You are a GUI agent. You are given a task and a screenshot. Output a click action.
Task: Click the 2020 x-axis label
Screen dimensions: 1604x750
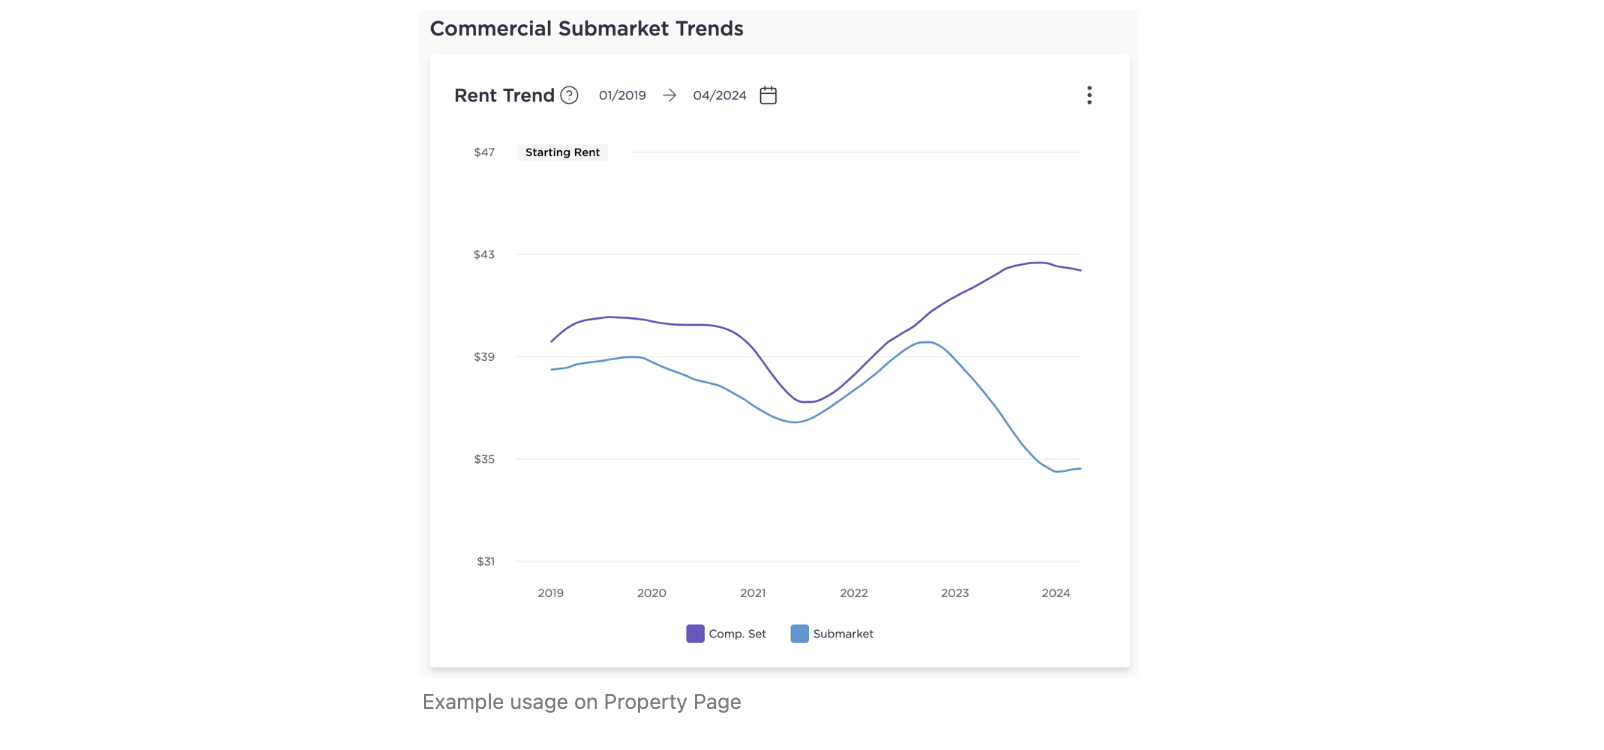[x=652, y=593]
